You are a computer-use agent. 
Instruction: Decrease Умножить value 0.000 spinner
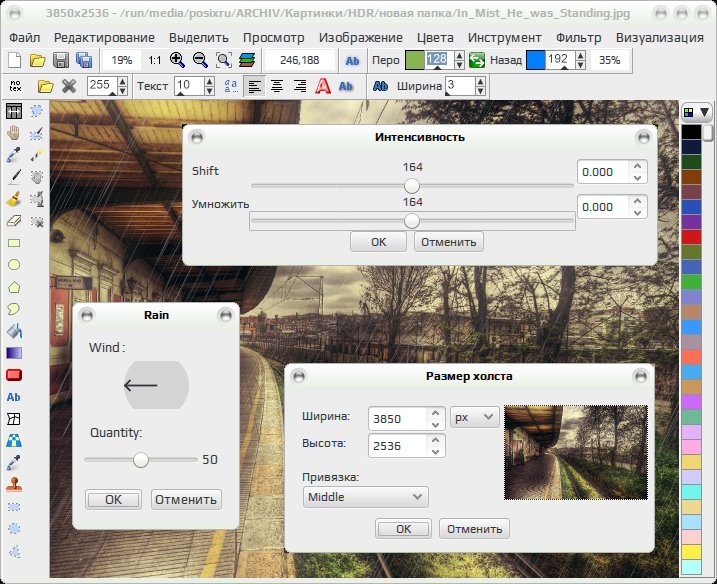[x=638, y=213]
